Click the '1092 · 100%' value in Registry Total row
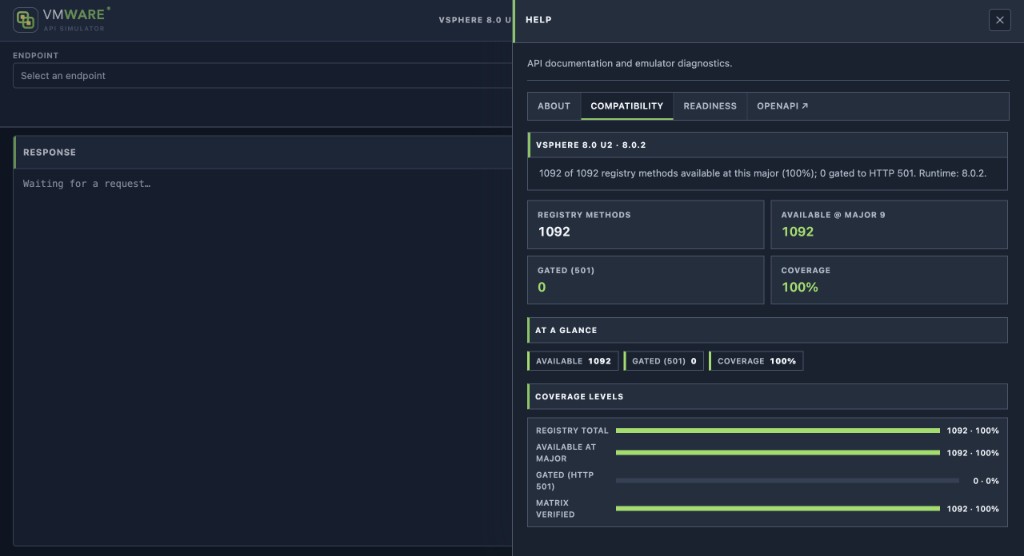This screenshot has height=556, width=1024. (972, 431)
